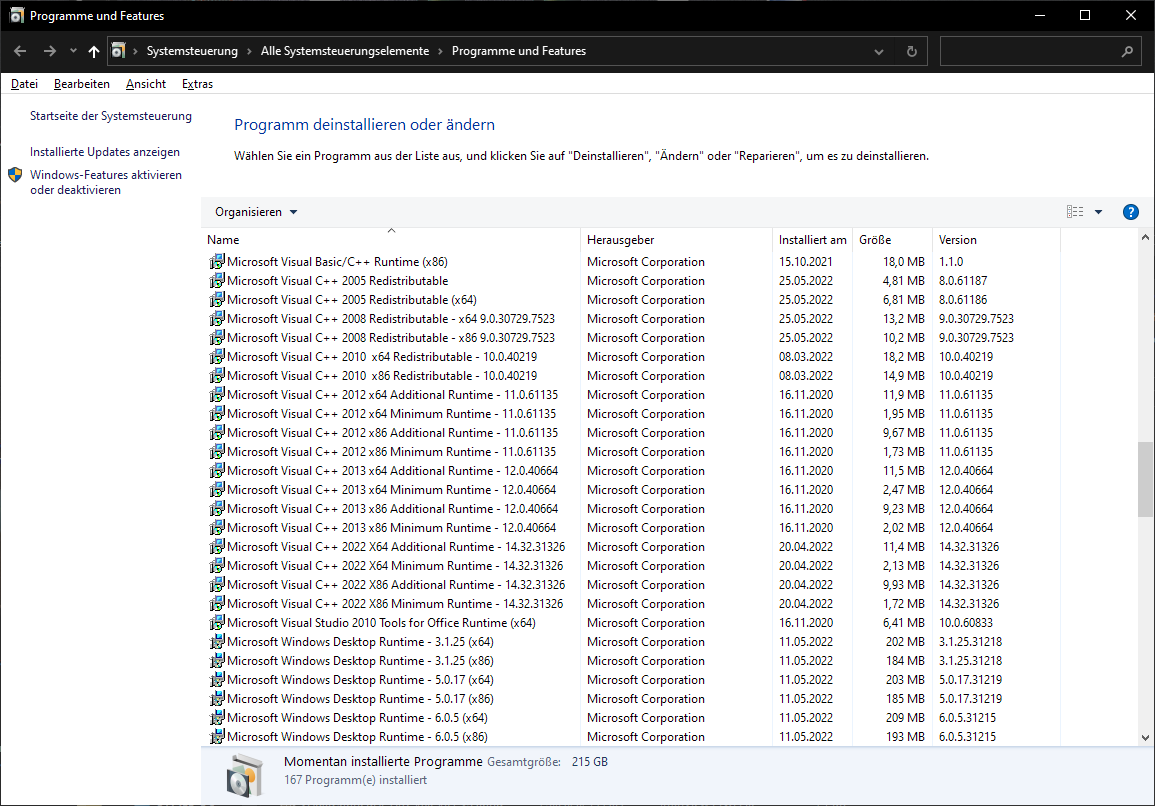Open the Organisieren dropdown
This screenshot has width=1155, height=806.
pos(256,212)
